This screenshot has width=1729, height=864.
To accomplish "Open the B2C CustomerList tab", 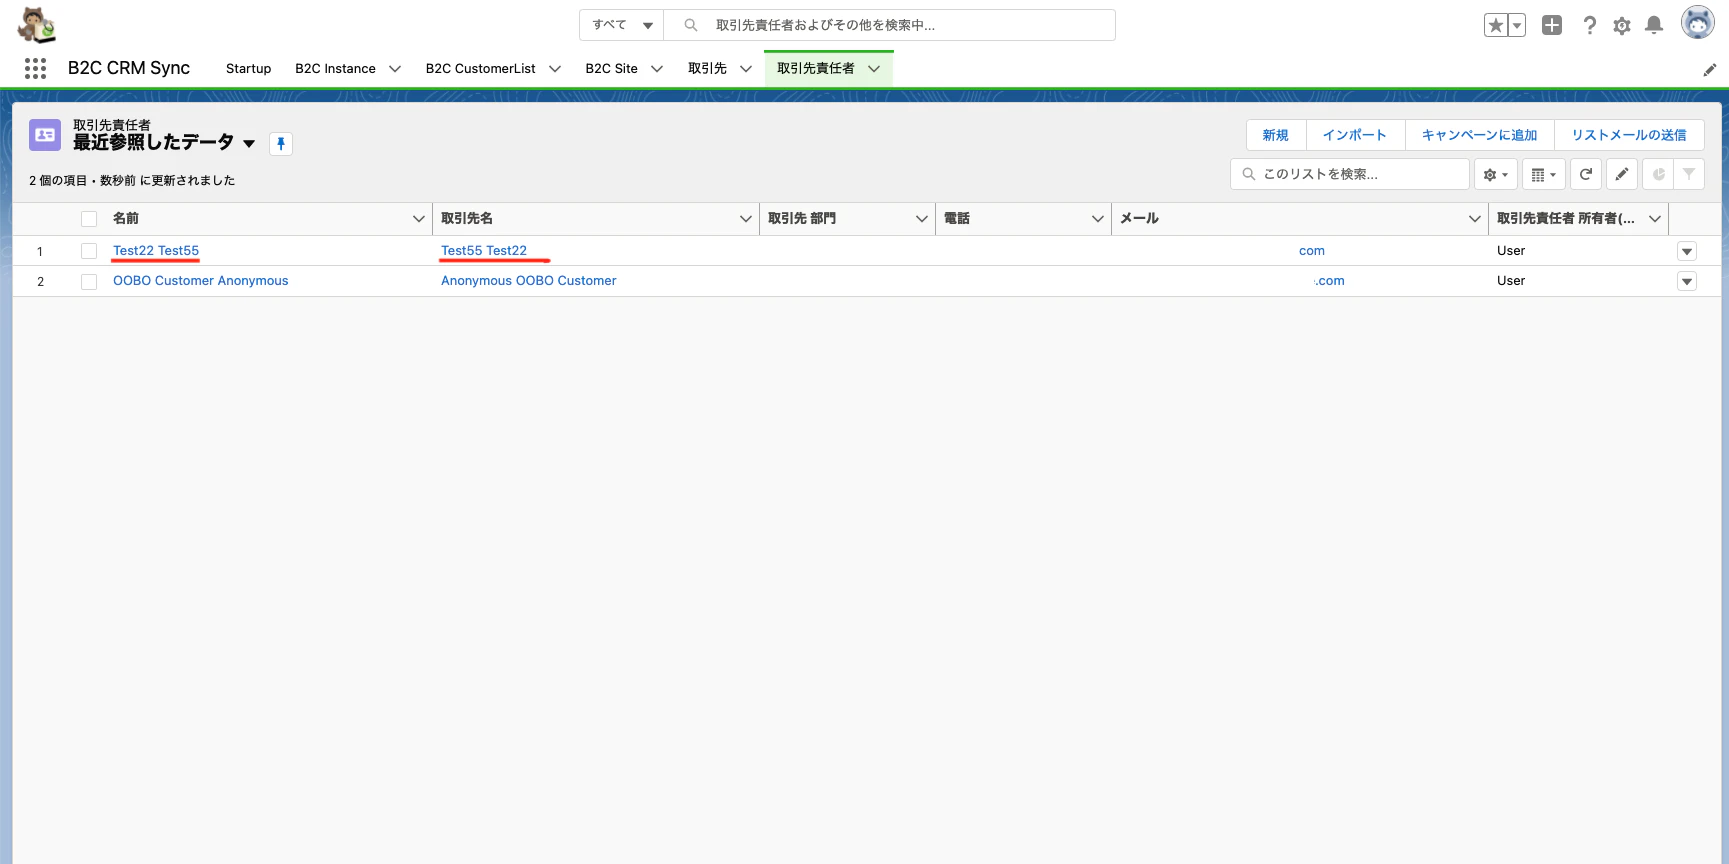I will [x=480, y=69].
